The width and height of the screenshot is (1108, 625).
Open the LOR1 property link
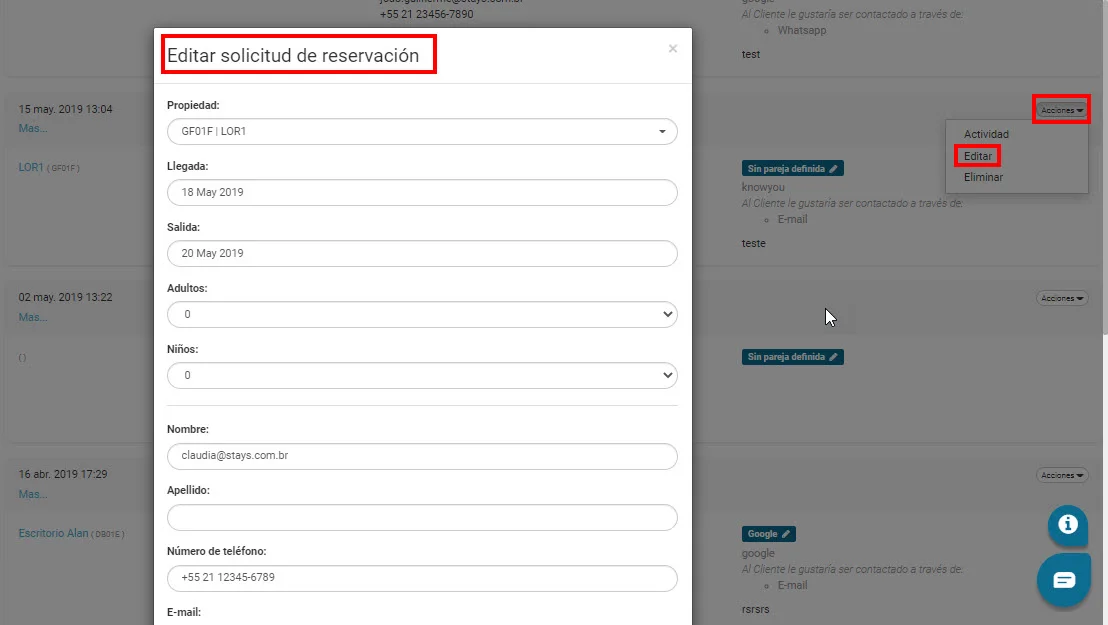(30, 168)
